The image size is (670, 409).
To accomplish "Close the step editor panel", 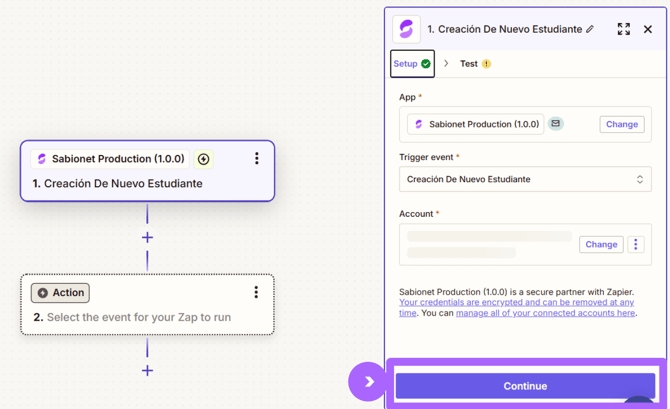I will point(648,29).
